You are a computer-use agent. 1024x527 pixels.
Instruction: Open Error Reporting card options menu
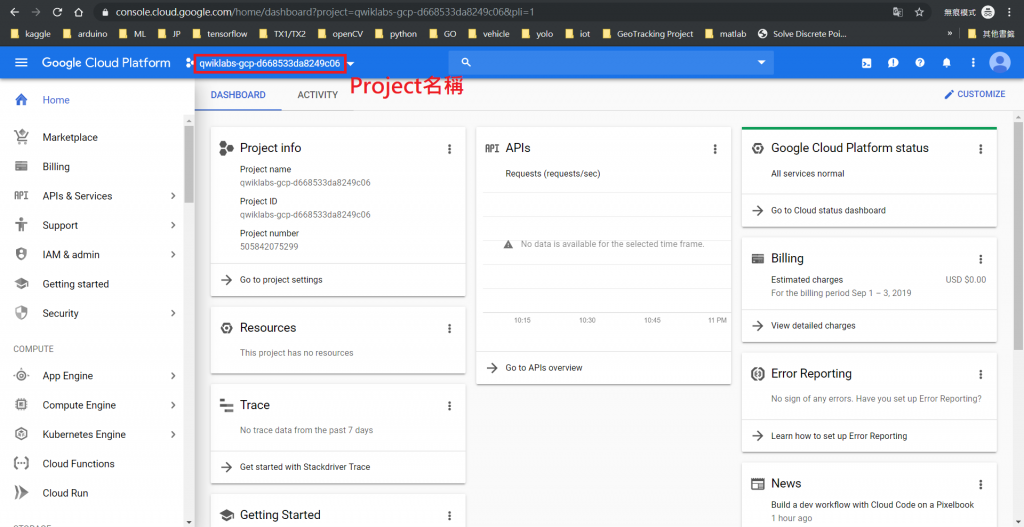point(980,374)
